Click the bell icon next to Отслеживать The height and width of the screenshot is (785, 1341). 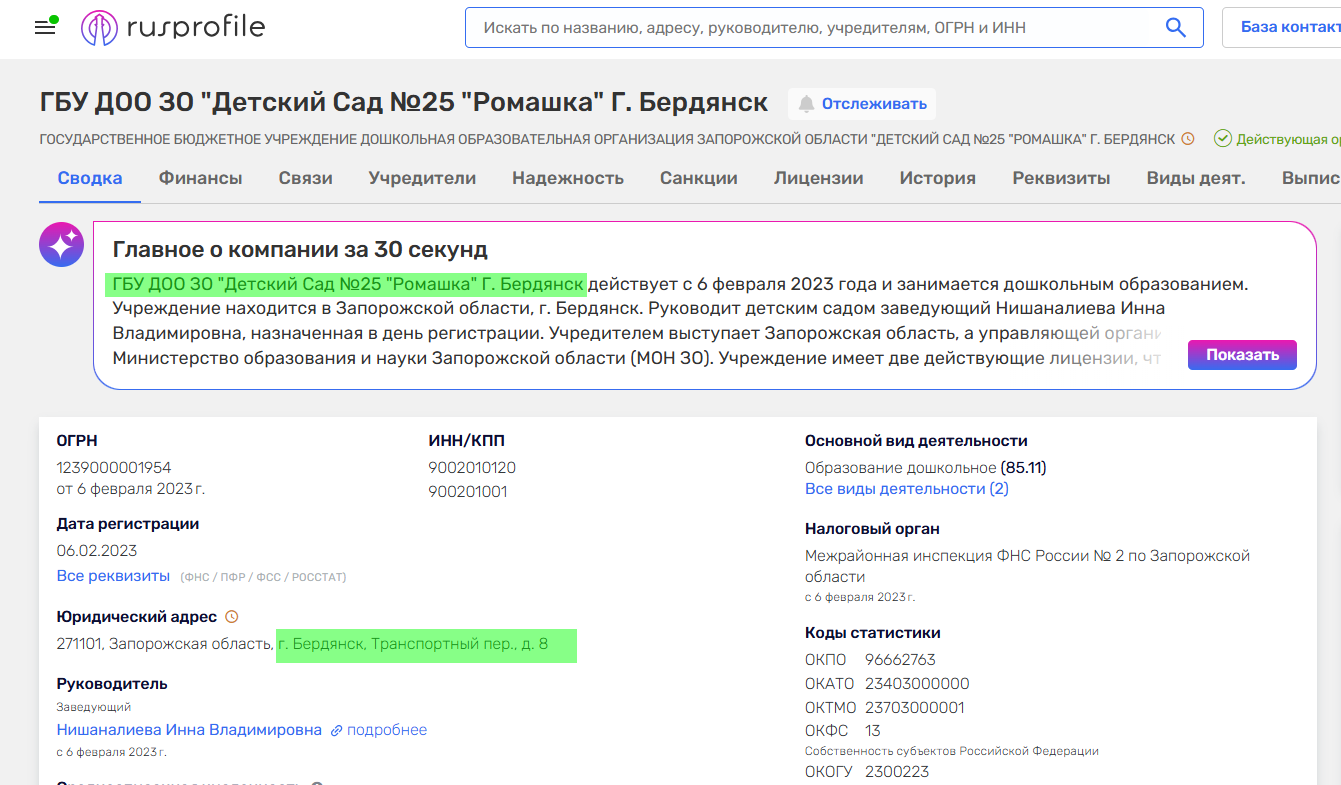[x=806, y=104]
